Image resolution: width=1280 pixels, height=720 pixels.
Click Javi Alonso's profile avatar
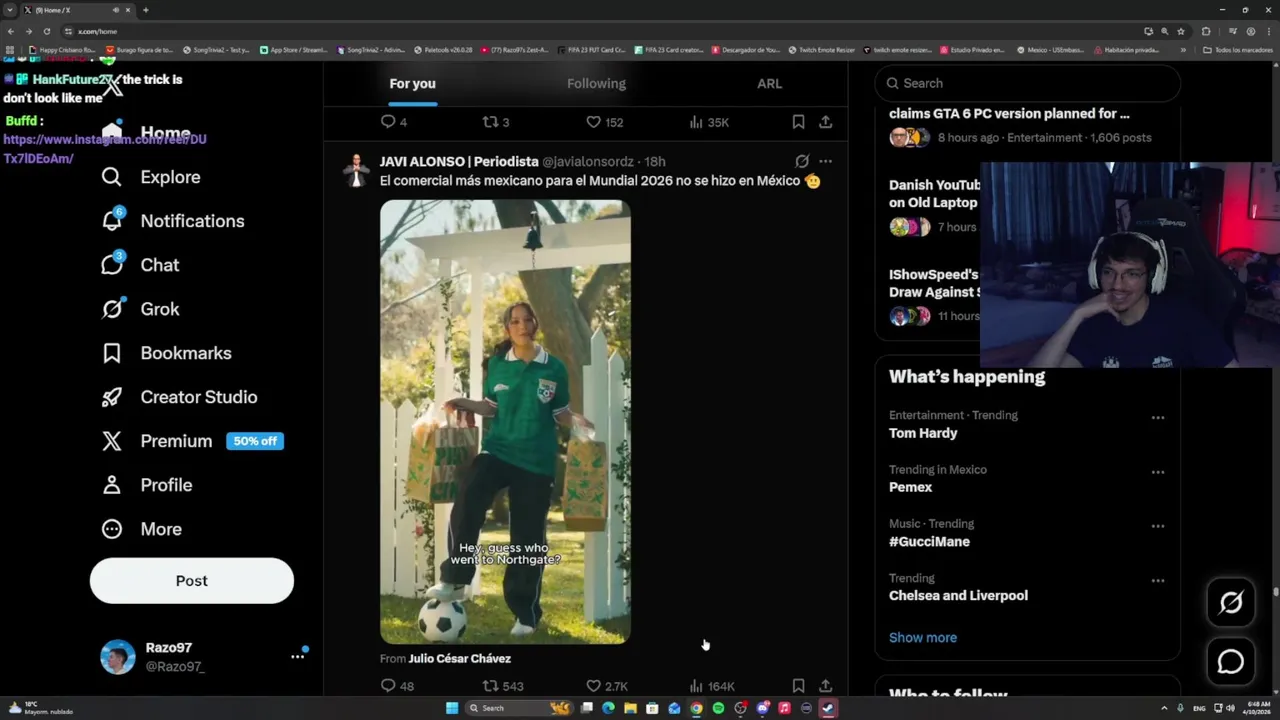pos(356,170)
